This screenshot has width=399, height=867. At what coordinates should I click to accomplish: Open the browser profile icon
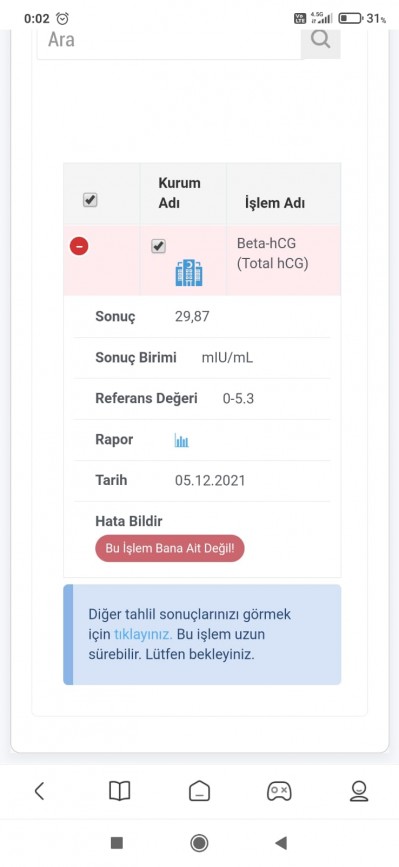click(359, 791)
